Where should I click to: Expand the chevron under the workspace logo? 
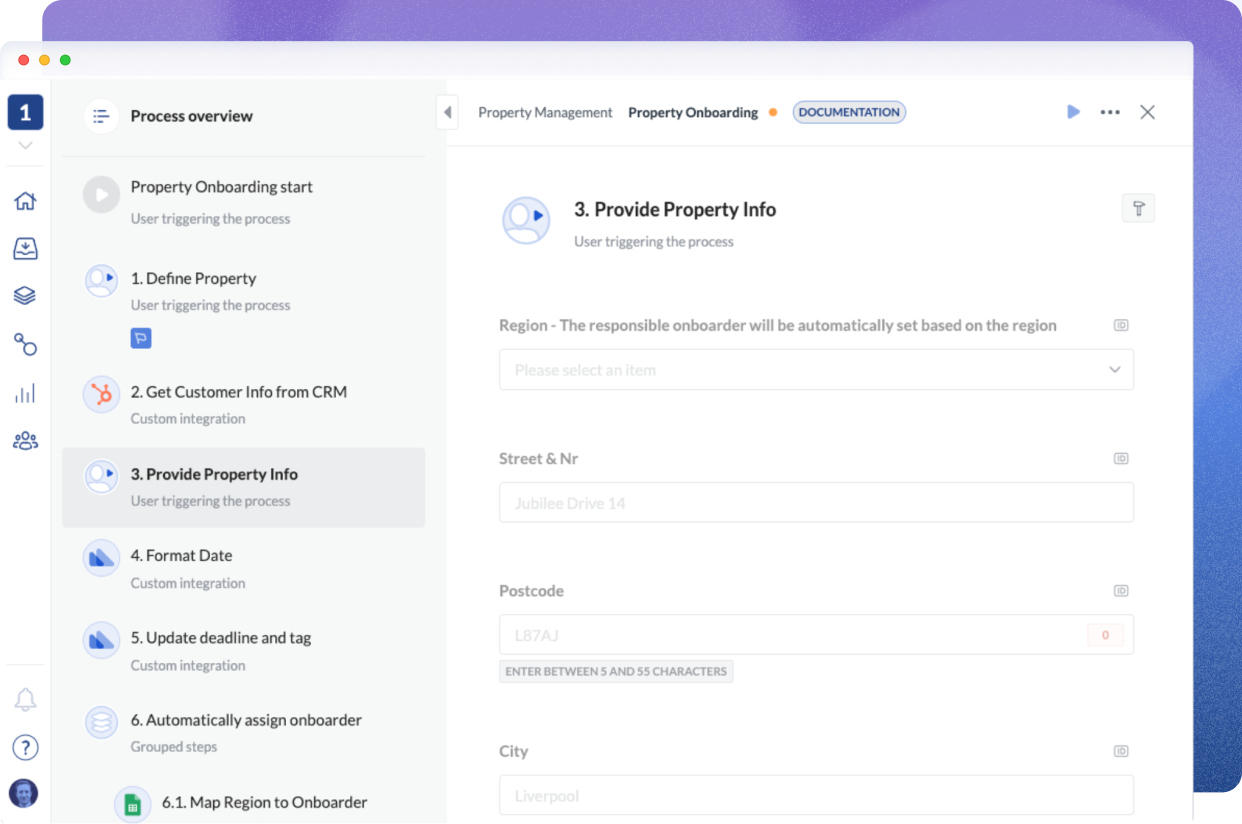25,145
